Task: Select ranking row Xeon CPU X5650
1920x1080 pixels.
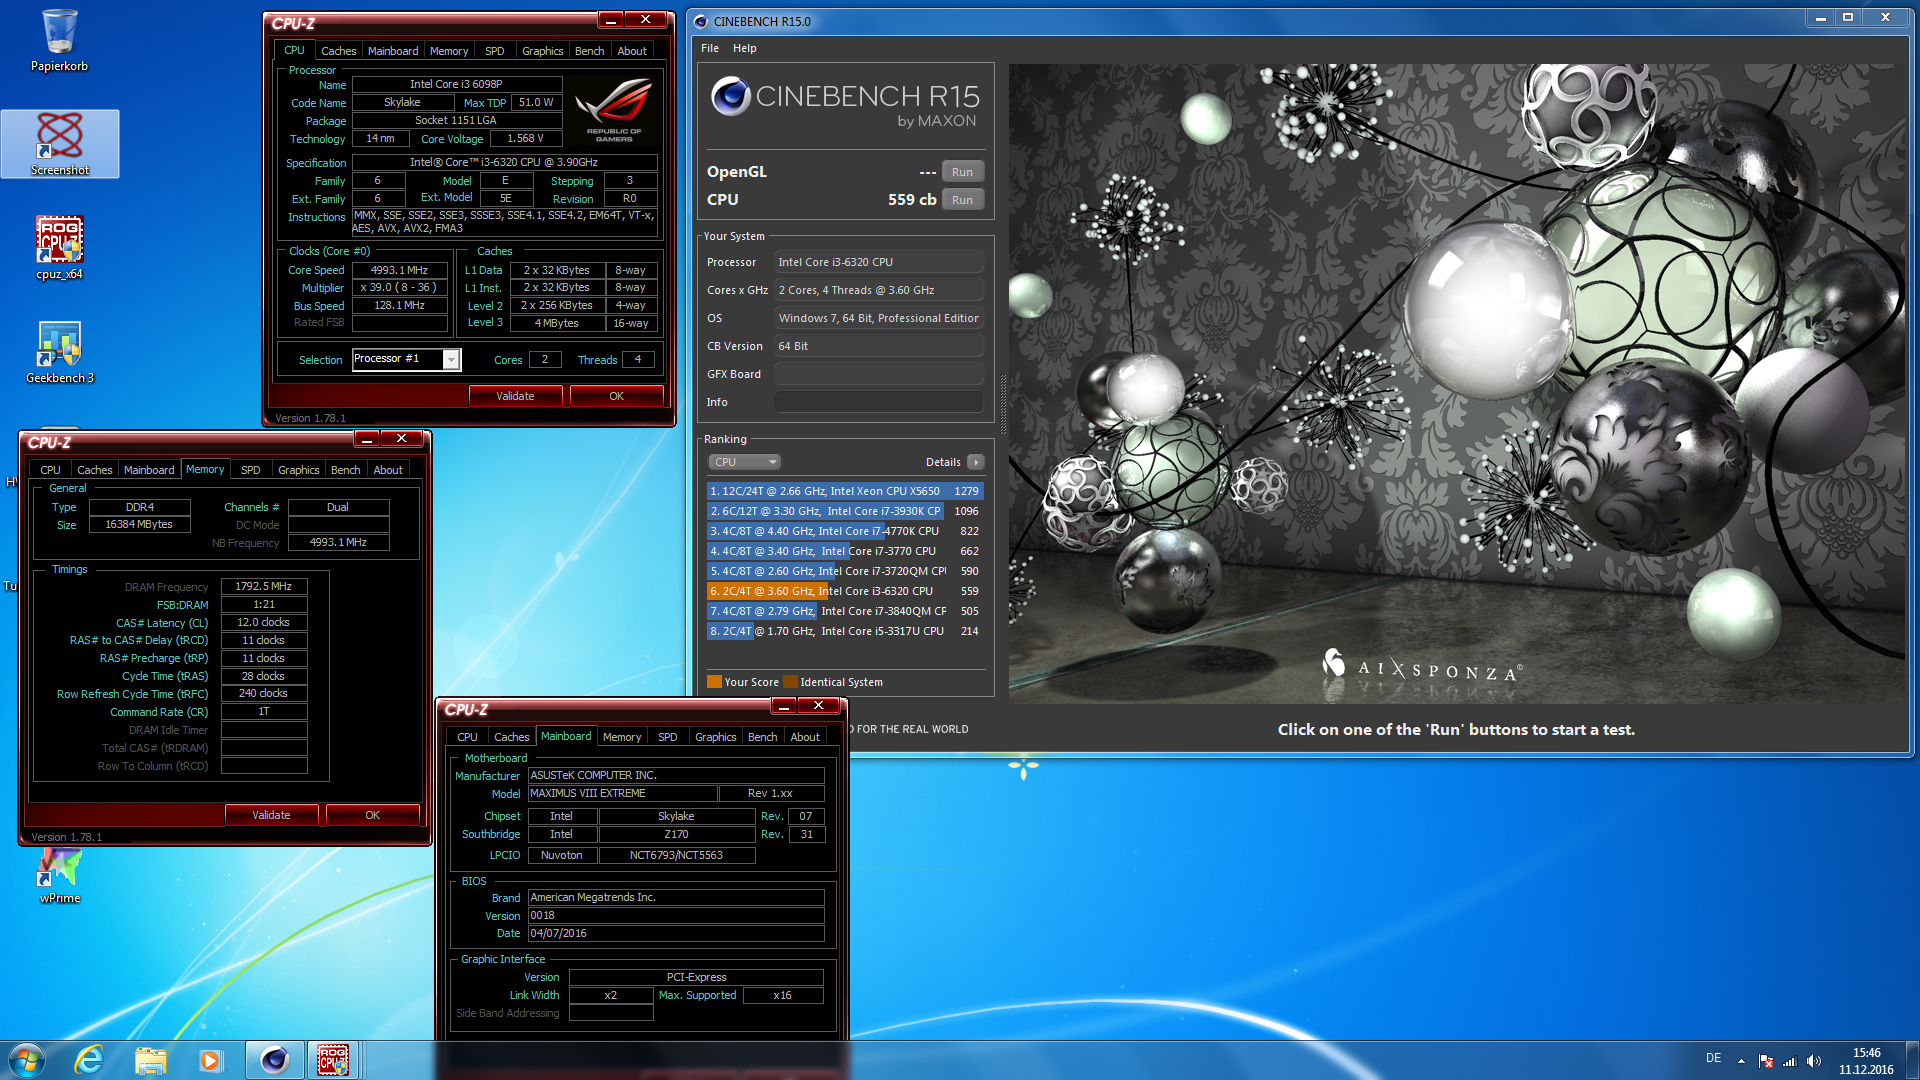Action: pos(845,491)
